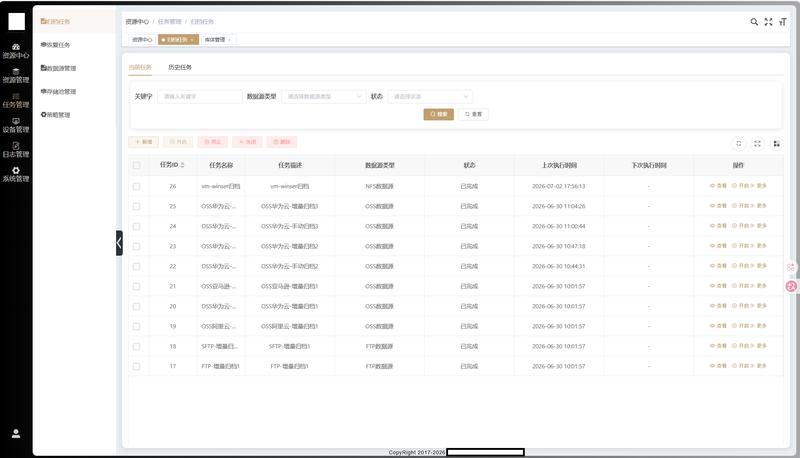The image size is (800, 458).
Task: Tick the checkbox for task 25
Action: point(136,207)
